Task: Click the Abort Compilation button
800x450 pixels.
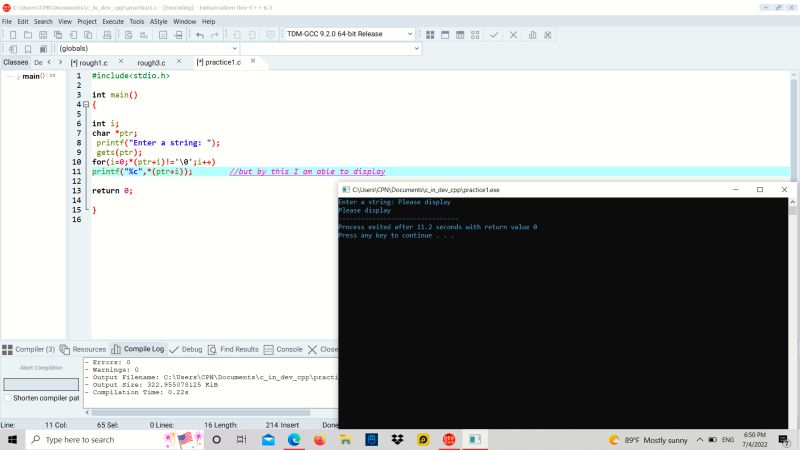Action: tap(41, 368)
